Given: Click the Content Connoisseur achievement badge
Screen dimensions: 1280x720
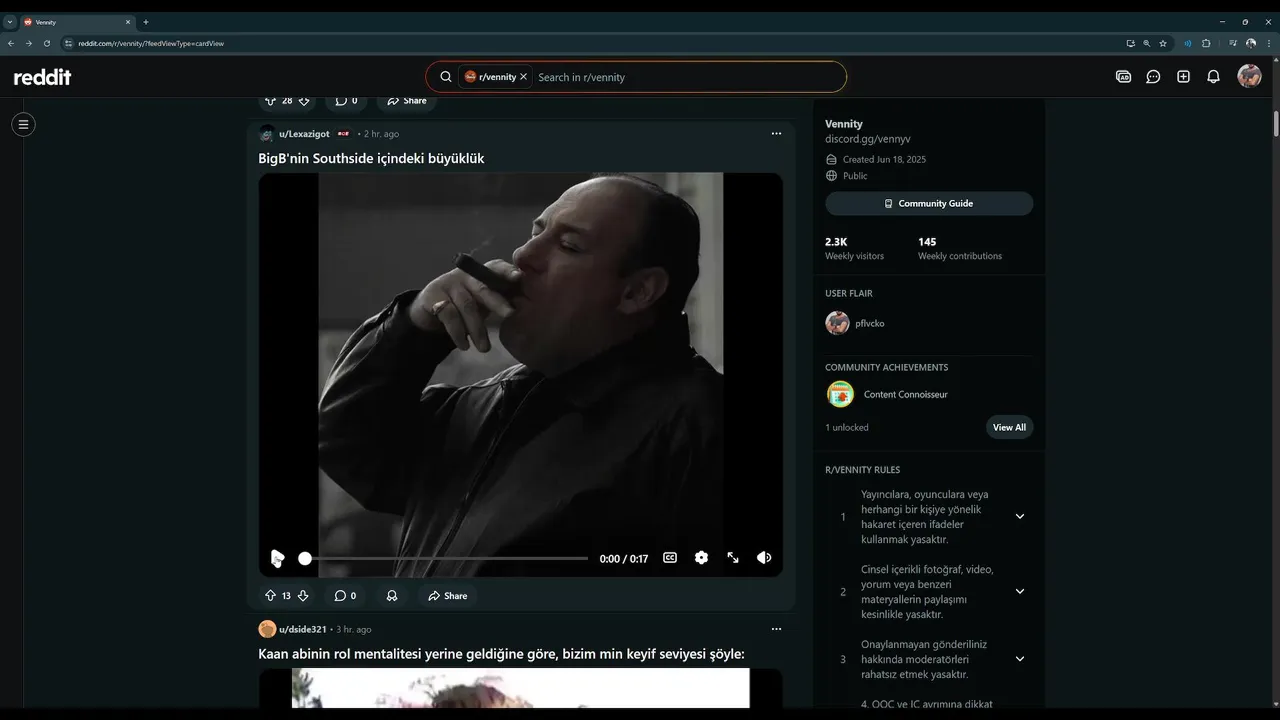Looking at the screenshot, I should [x=840, y=394].
